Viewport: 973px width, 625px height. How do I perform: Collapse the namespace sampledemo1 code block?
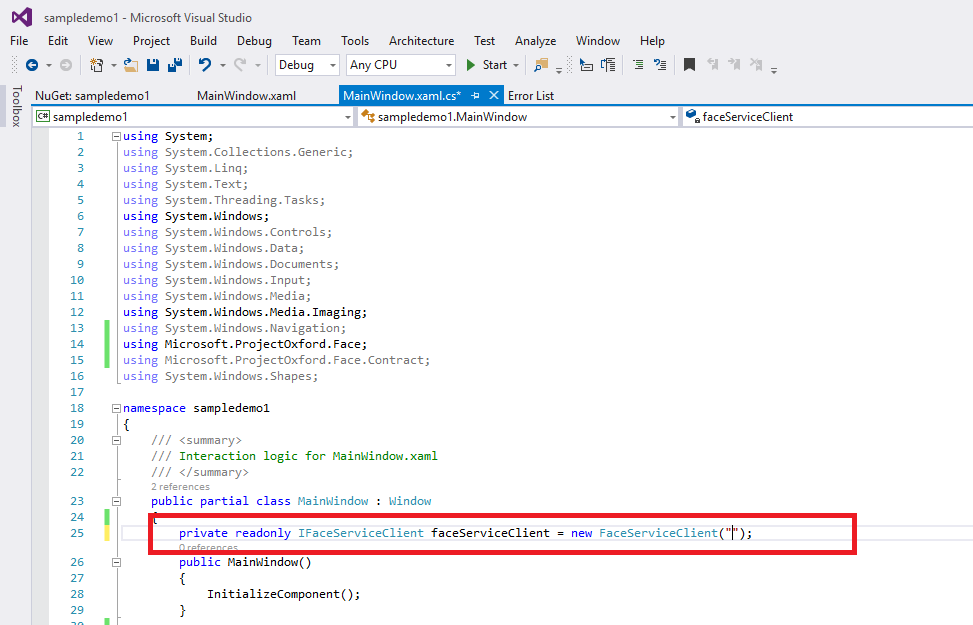pyautogui.click(x=117, y=408)
